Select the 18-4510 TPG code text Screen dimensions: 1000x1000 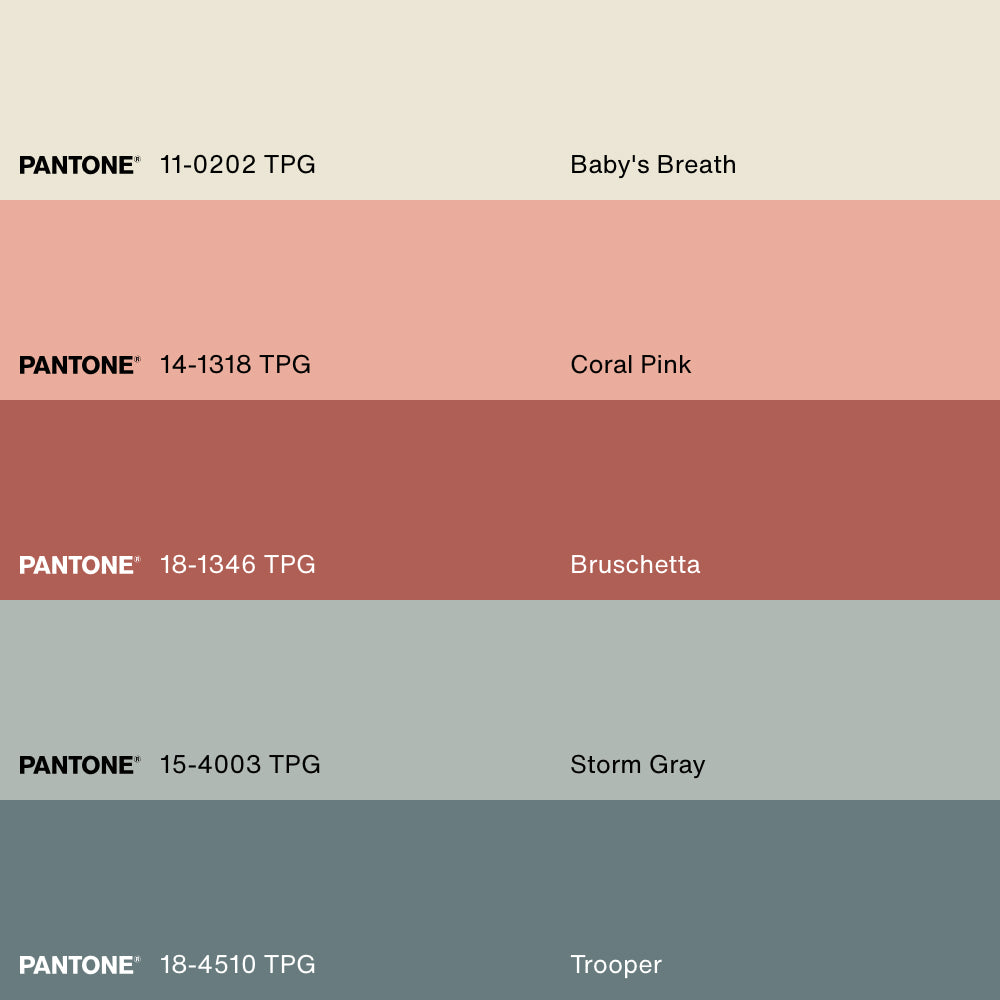coord(237,965)
